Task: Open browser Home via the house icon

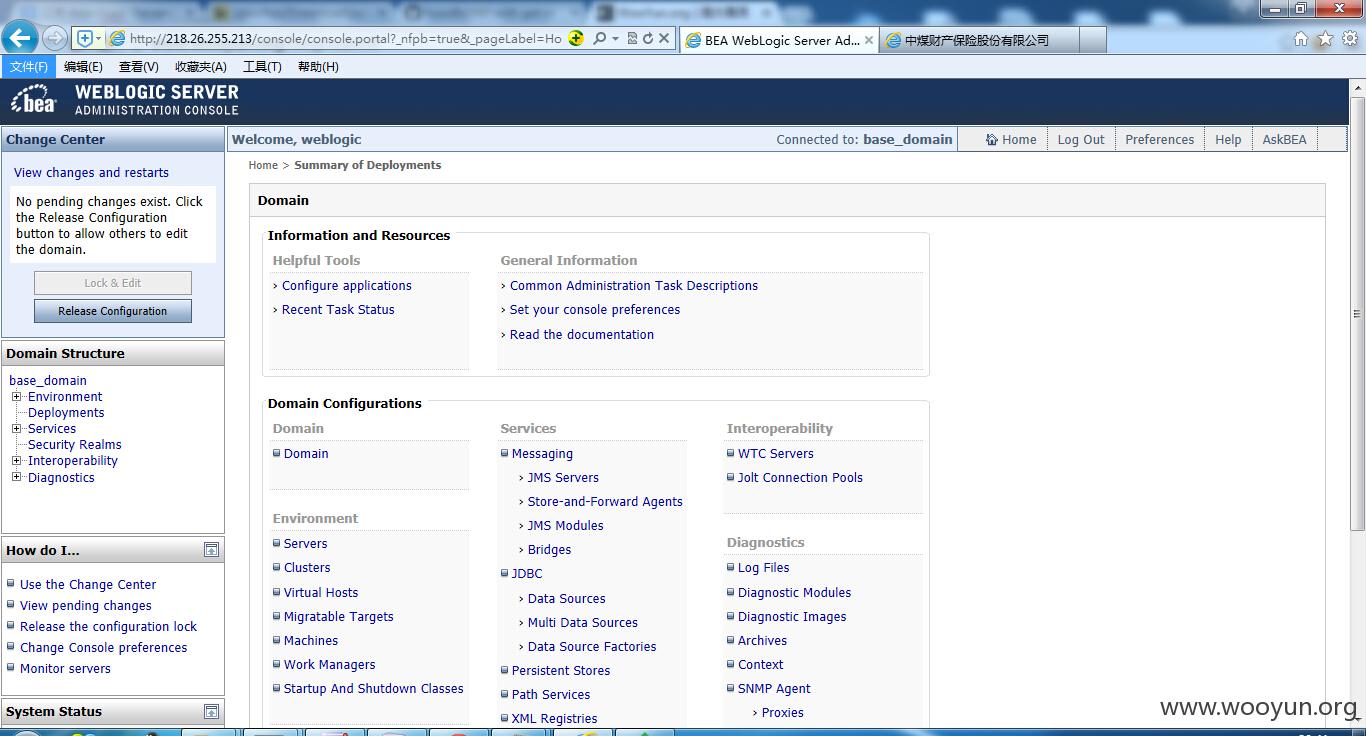Action: point(1301,39)
